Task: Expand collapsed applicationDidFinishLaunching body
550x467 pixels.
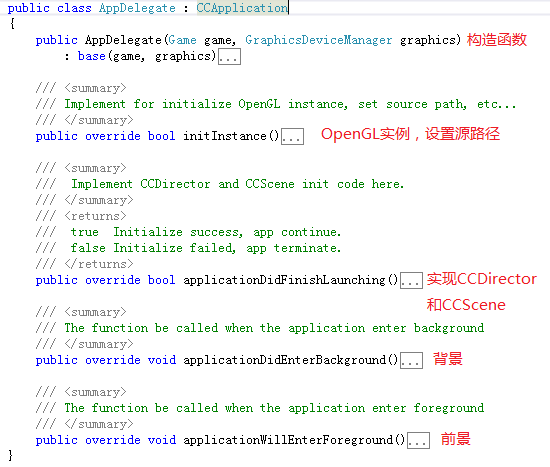Action: click(x=411, y=280)
